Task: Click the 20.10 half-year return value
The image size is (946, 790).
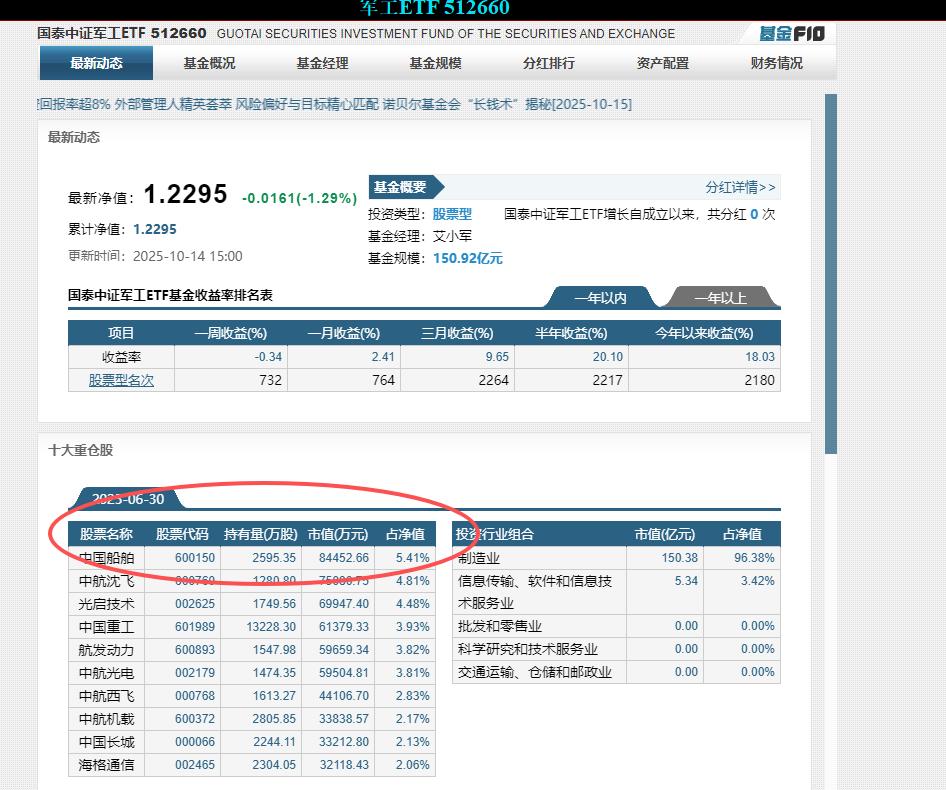Action: click(x=608, y=357)
